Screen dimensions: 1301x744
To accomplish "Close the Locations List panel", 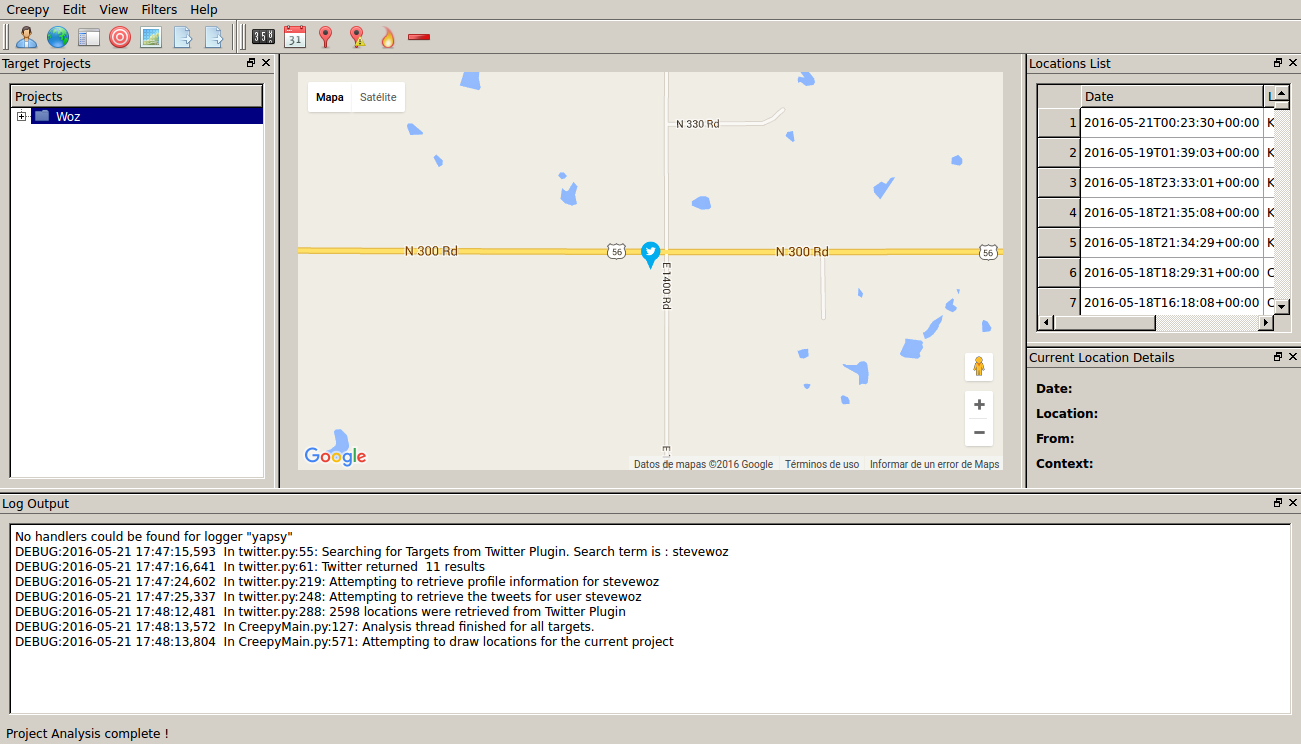I will coord(1293,63).
